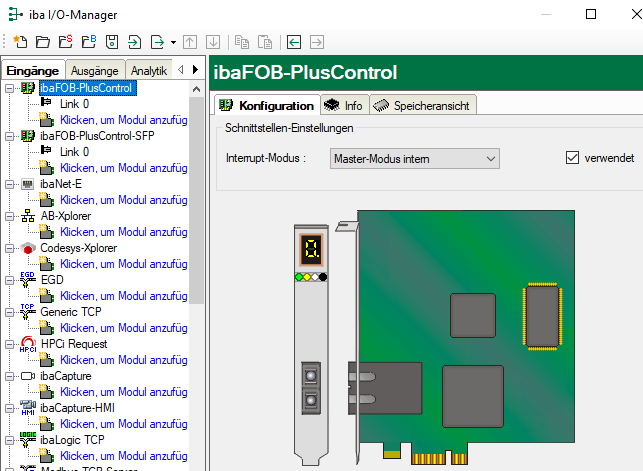643x471 pixels.
Task: Click the new project toolbar icon
Action: (x=20, y=42)
